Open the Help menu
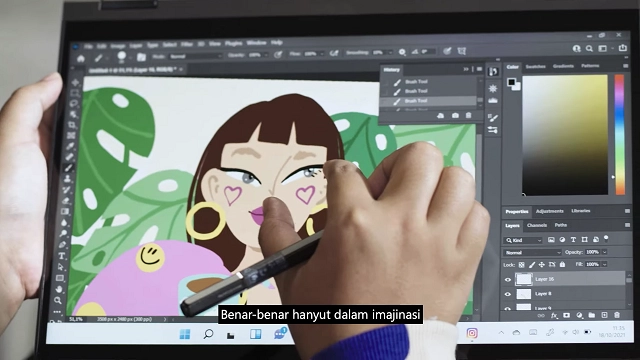640x360 pixels. pyautogui.click(x=277, y=42)
